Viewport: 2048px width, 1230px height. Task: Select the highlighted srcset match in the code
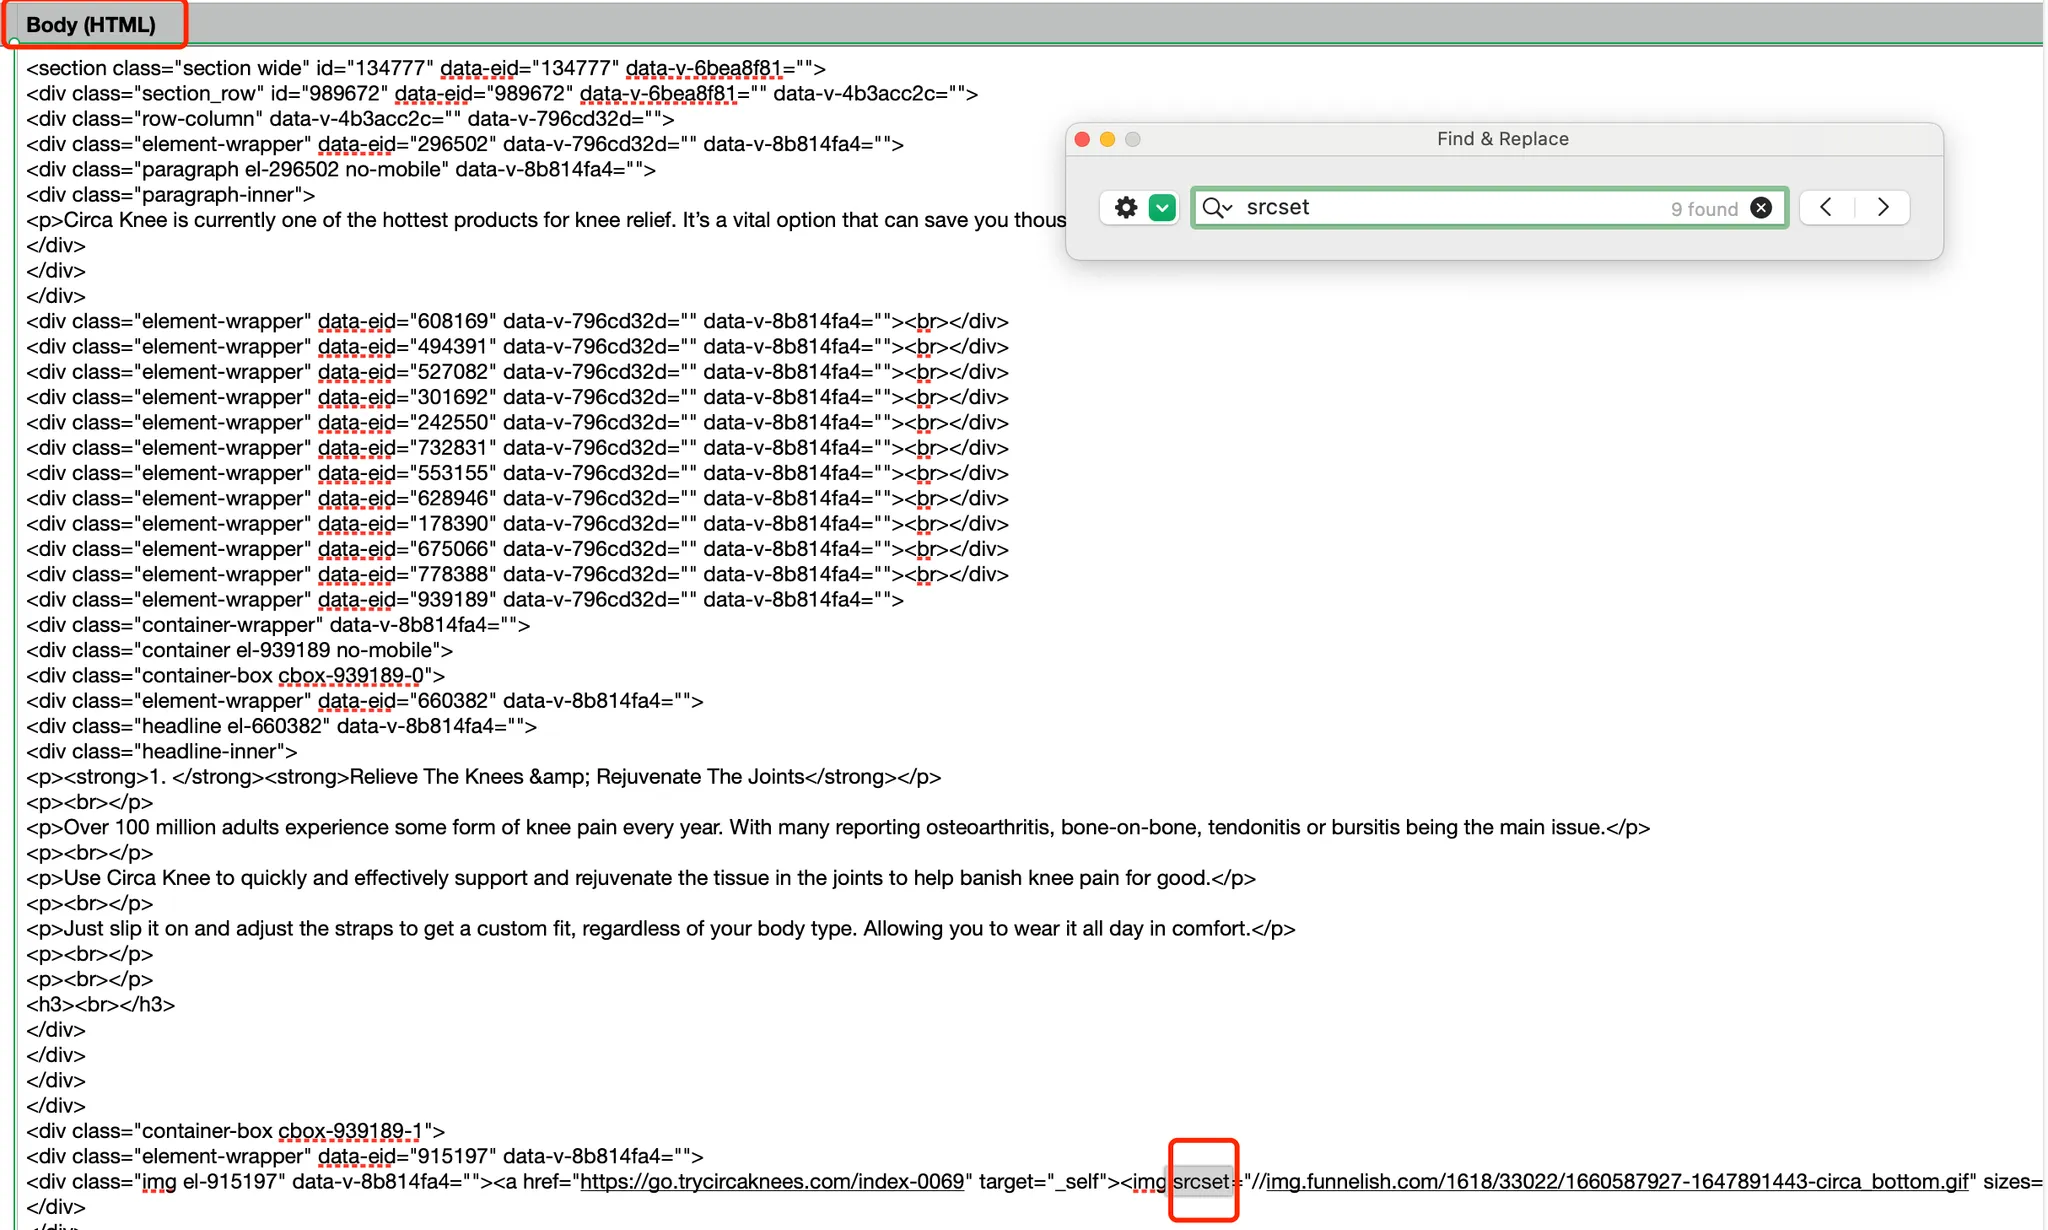coord(1202,1181)
